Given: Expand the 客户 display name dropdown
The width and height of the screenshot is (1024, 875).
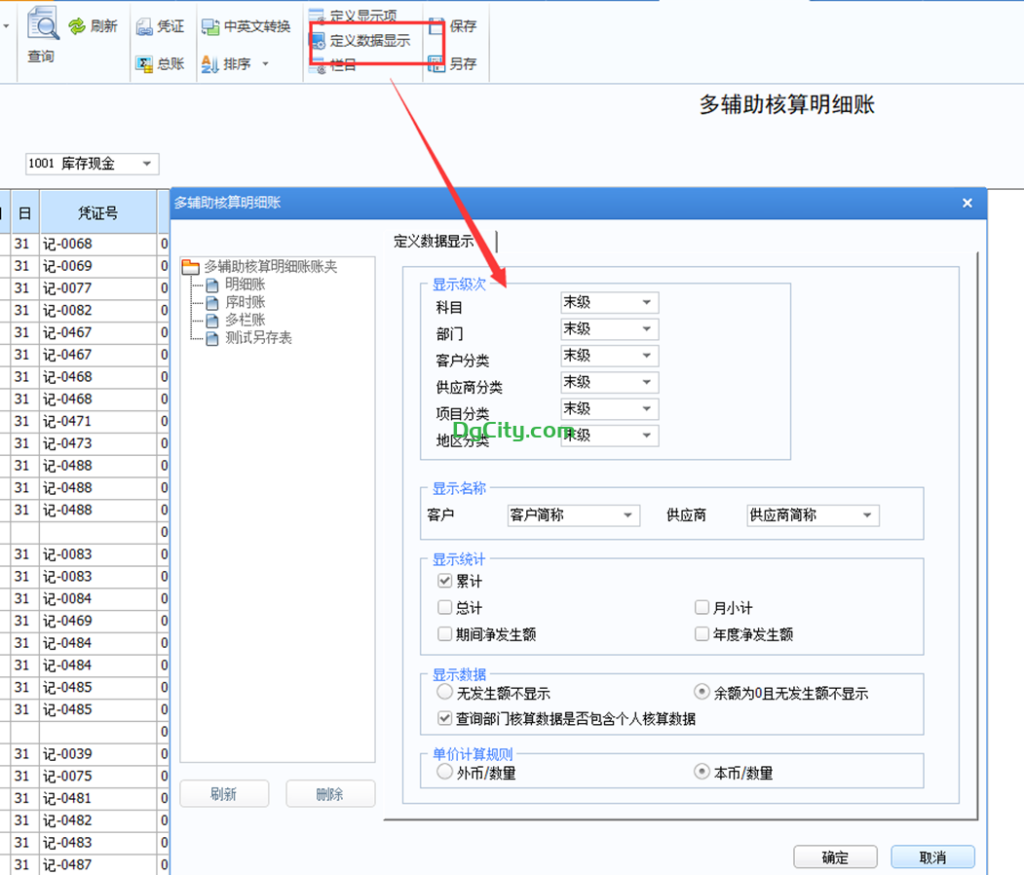Looking at the screenshot, I should click(628, 515).
